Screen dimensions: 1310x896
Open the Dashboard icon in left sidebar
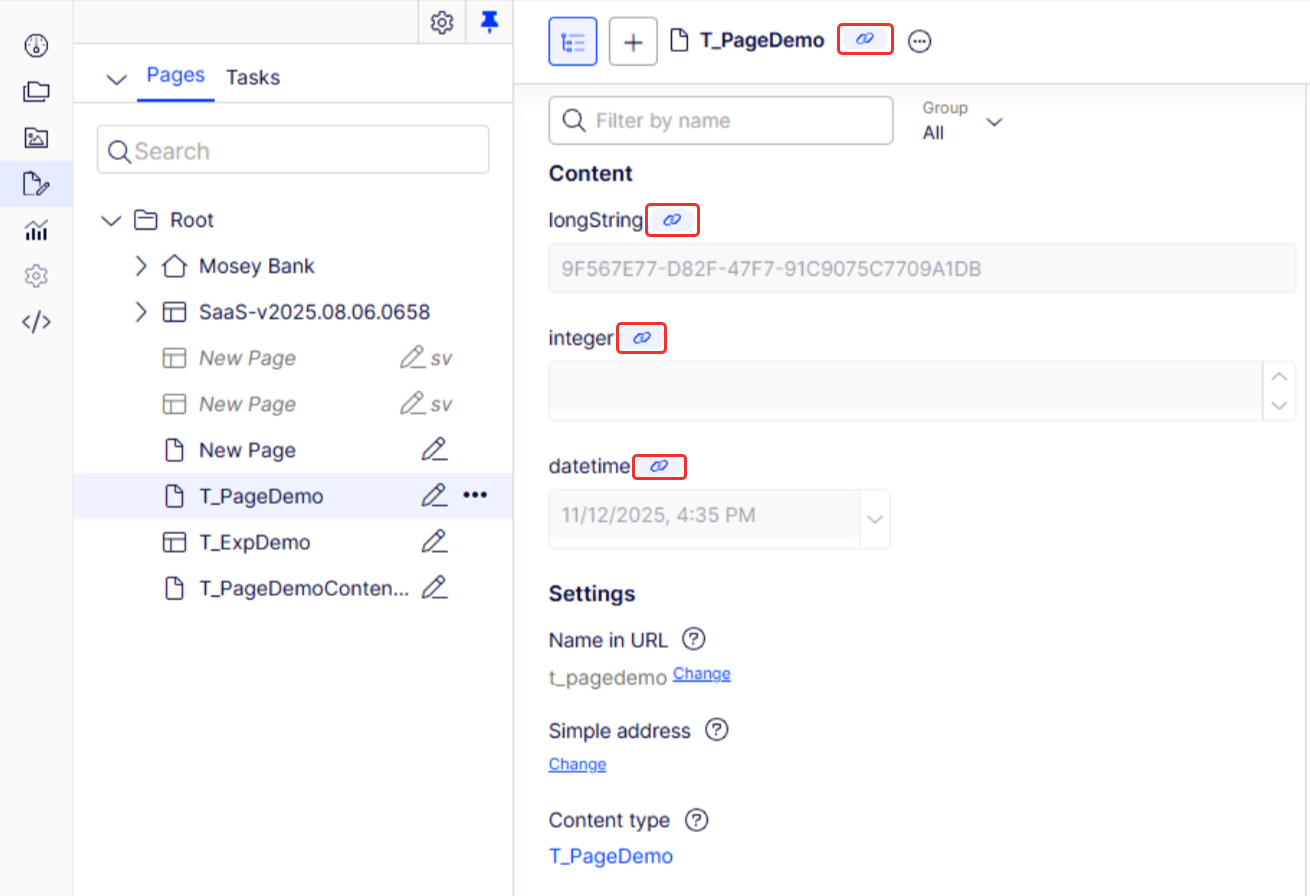36,46
